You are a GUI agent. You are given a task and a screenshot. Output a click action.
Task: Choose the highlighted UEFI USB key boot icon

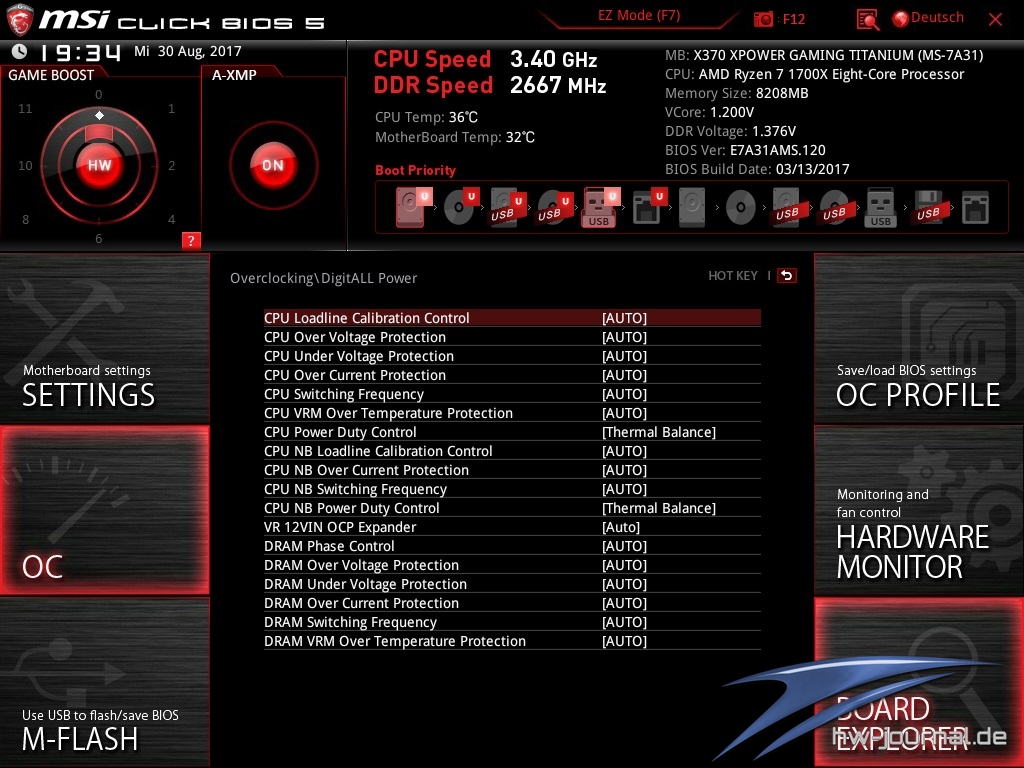point(600,208)
